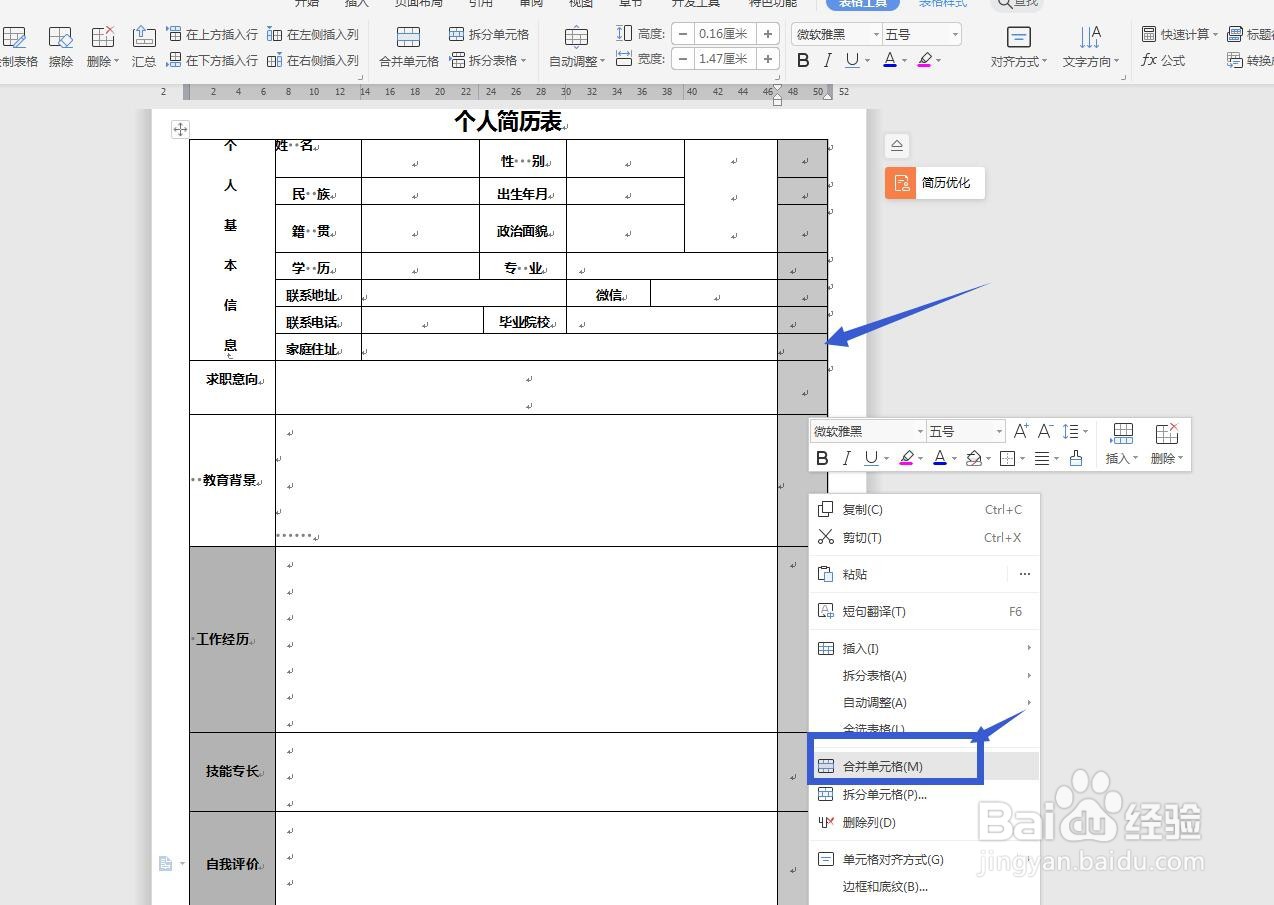Select 合并单元格(M) in context menu

[924, 766]
